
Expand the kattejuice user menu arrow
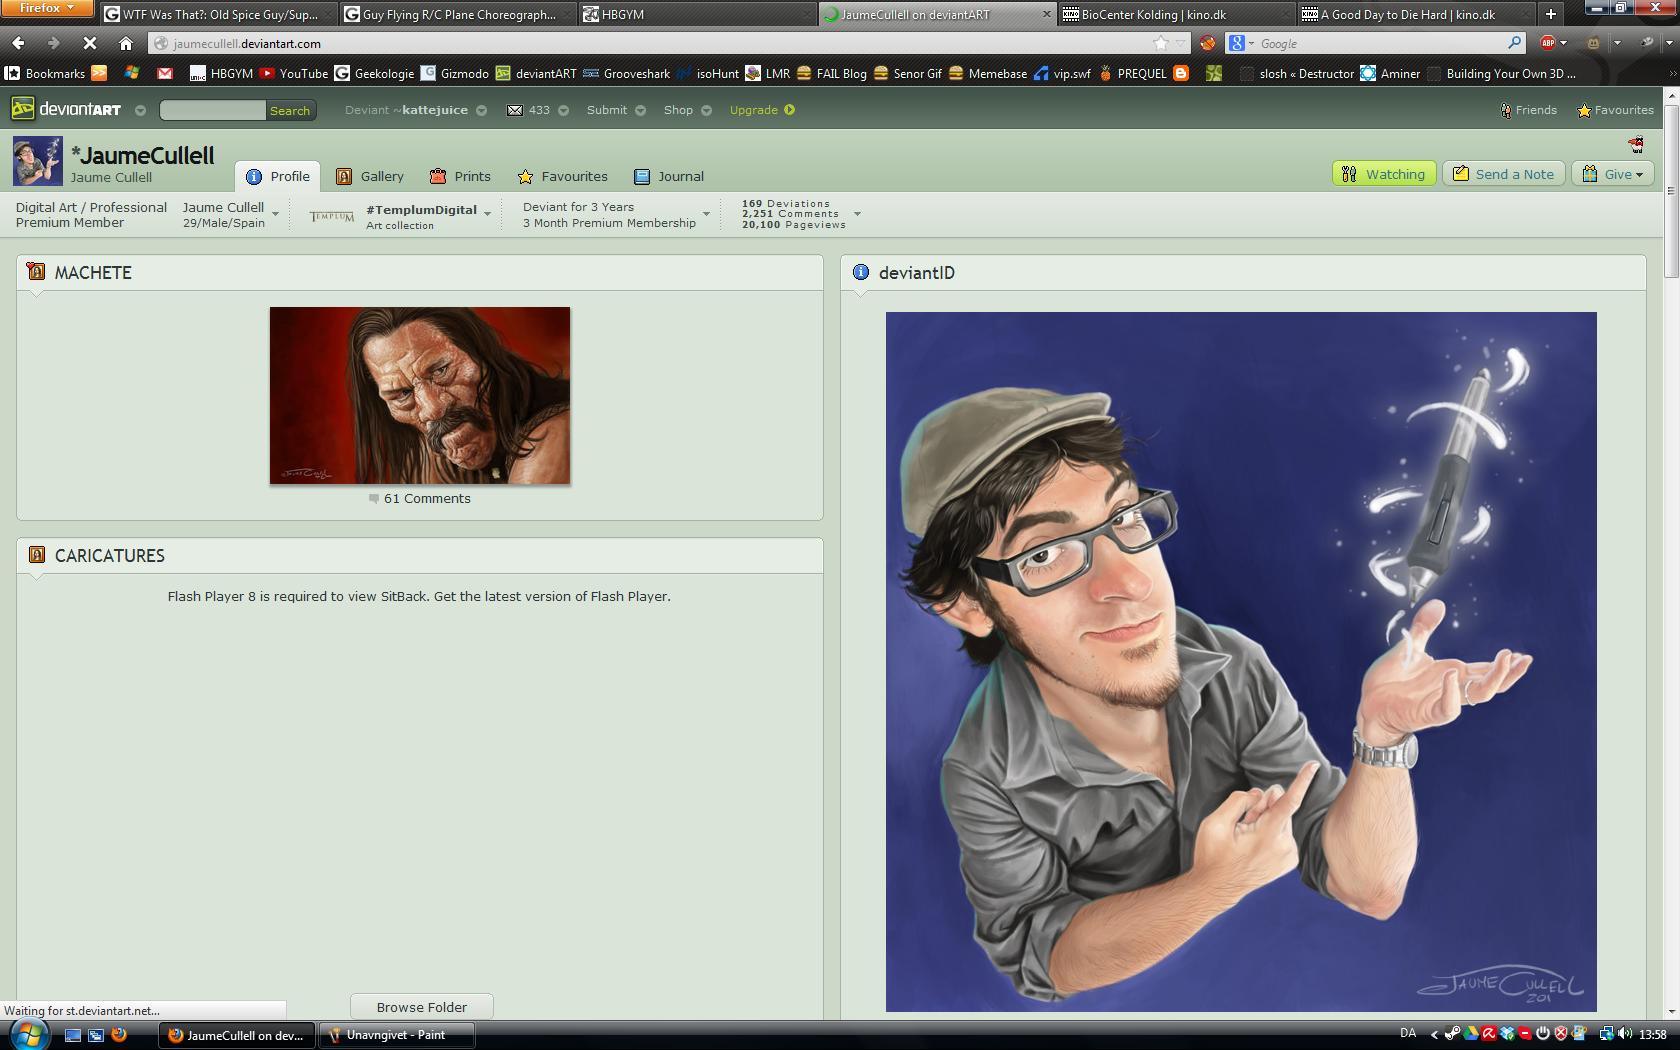pyautogui.click(x=482, y=110)
